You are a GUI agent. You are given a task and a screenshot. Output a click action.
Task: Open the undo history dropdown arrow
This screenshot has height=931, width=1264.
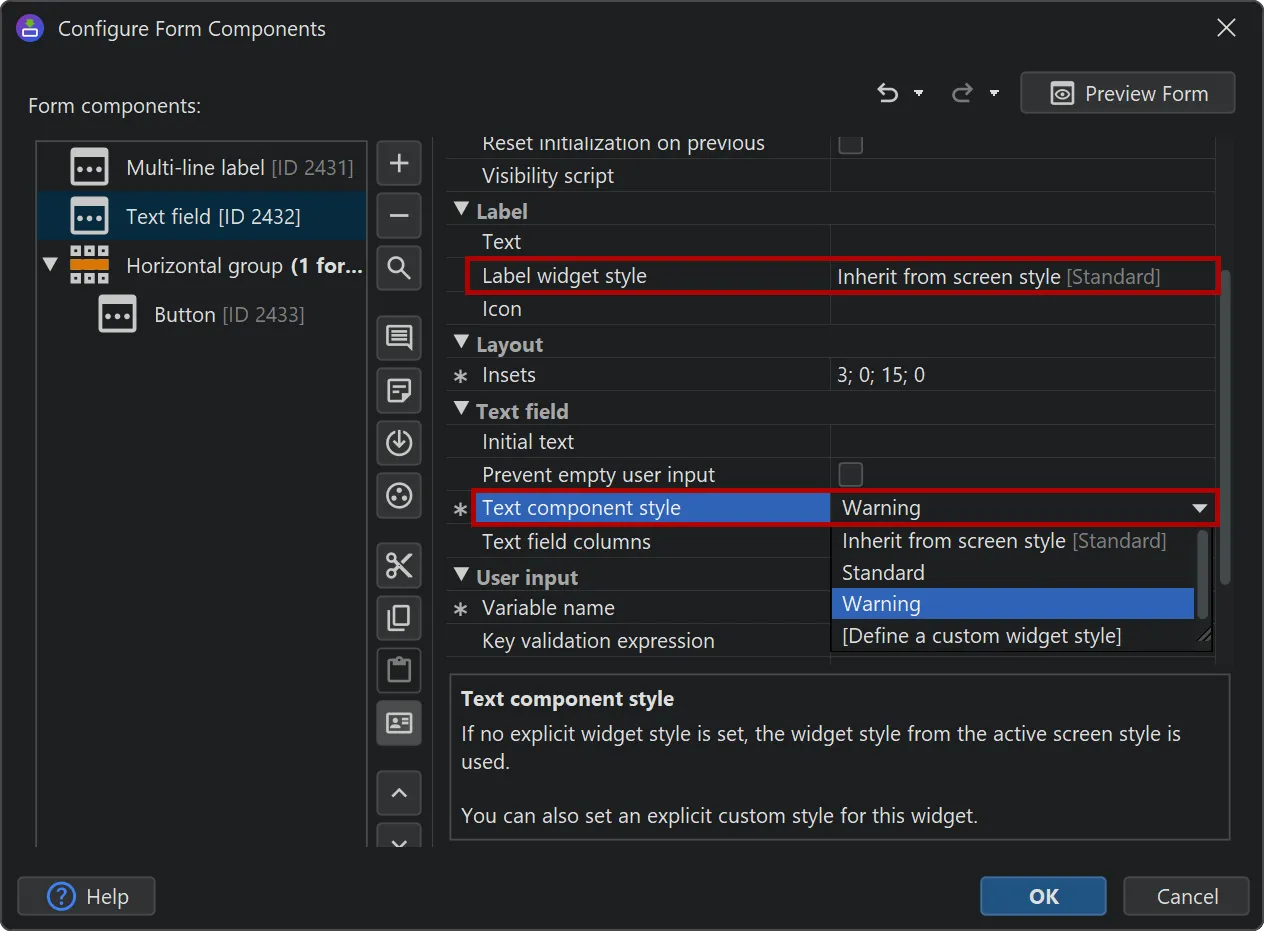click(x=919, y=93)
